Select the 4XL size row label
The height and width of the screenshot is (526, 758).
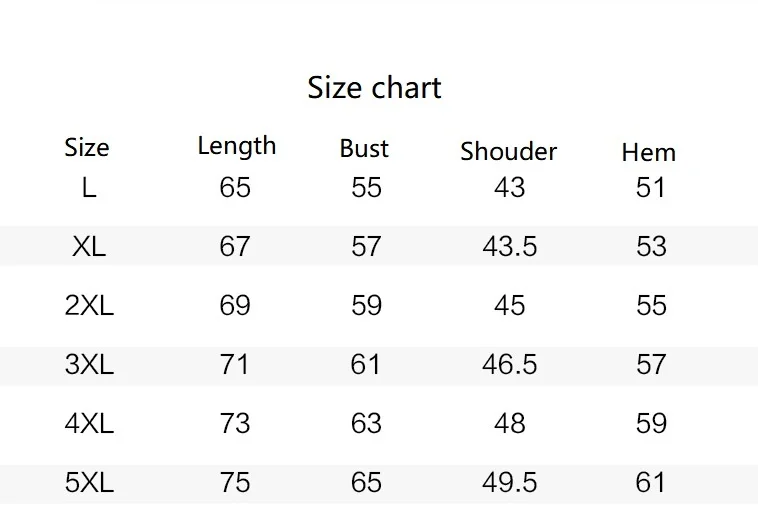point(89,423)
